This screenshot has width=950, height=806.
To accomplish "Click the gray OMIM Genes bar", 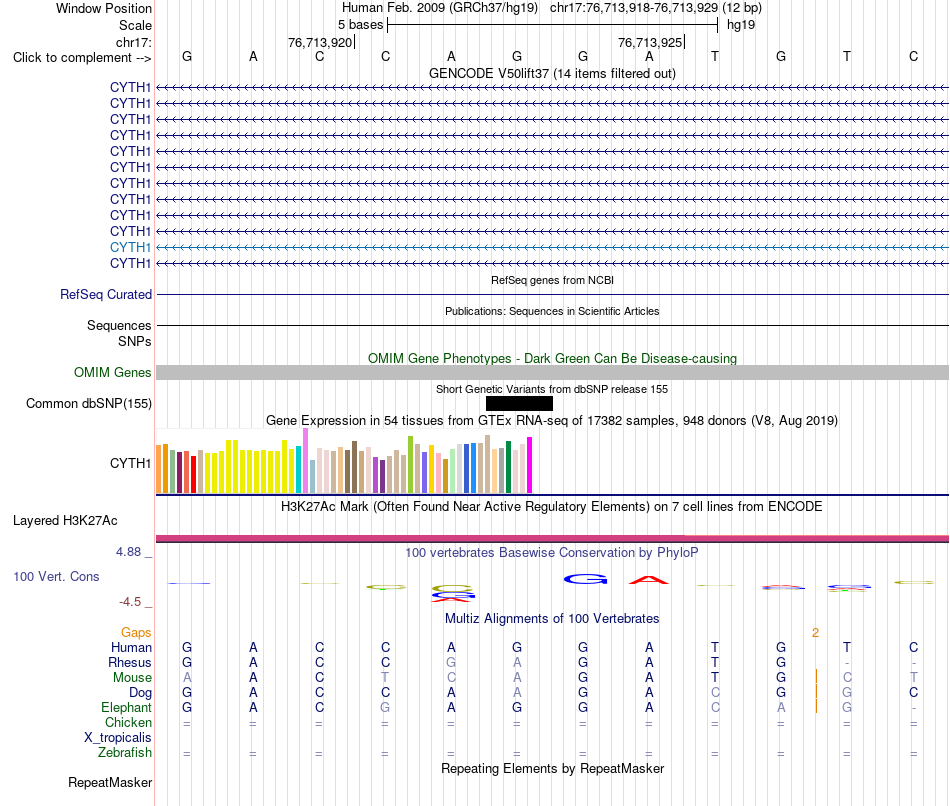I will click(552, 373).
